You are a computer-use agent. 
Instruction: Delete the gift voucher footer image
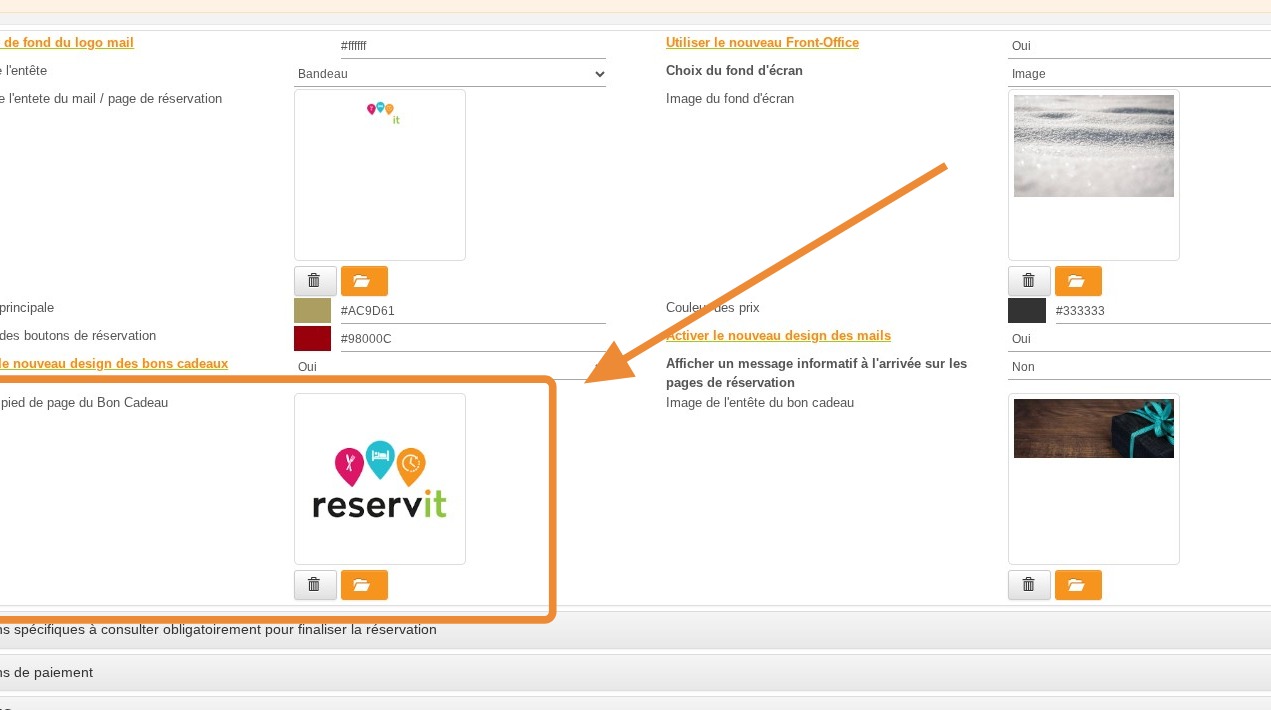point(314,585)
